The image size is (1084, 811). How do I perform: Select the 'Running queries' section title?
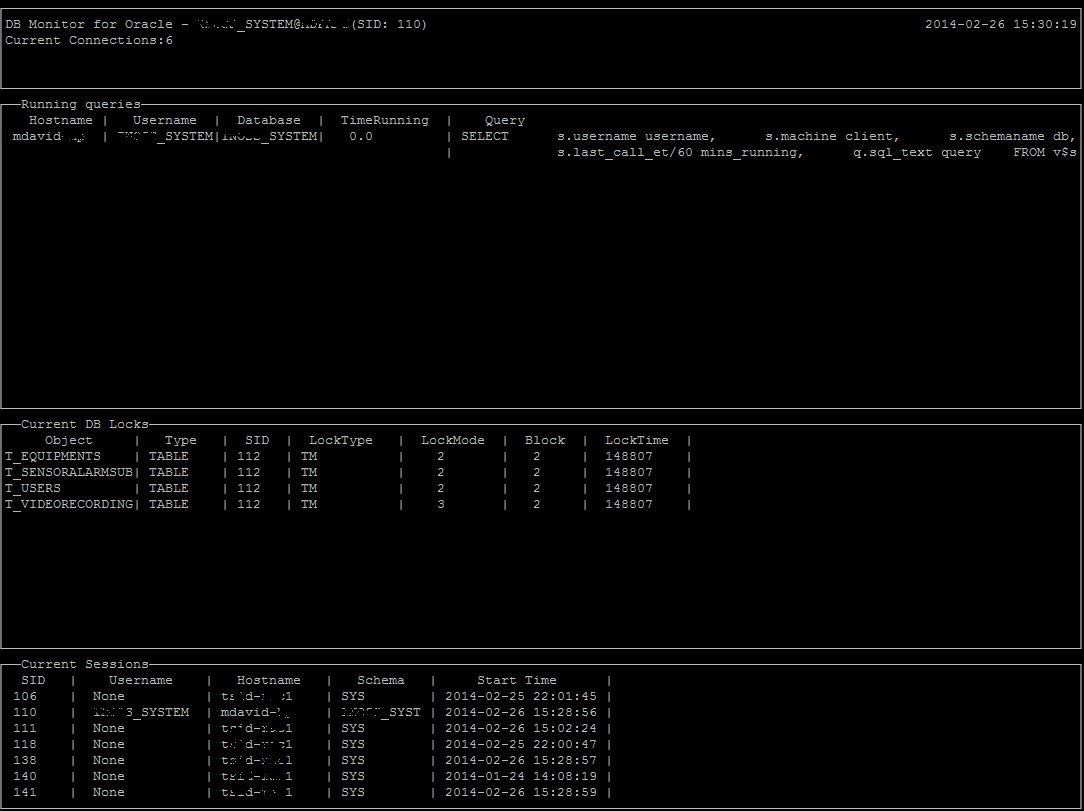pyautogui.click(x=81, y=104)
